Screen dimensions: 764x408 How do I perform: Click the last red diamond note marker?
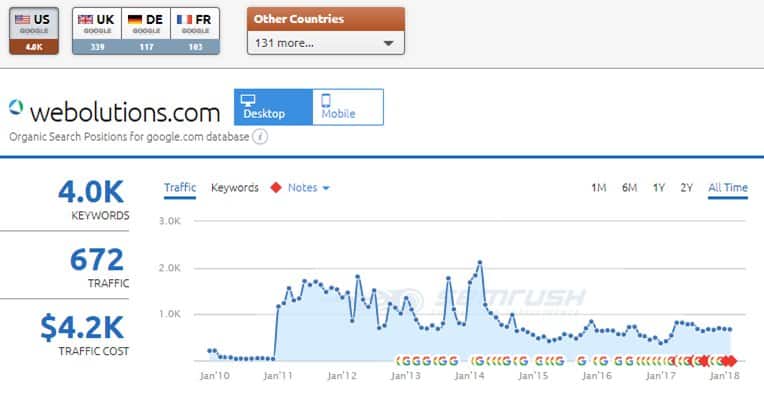point(731,361)
